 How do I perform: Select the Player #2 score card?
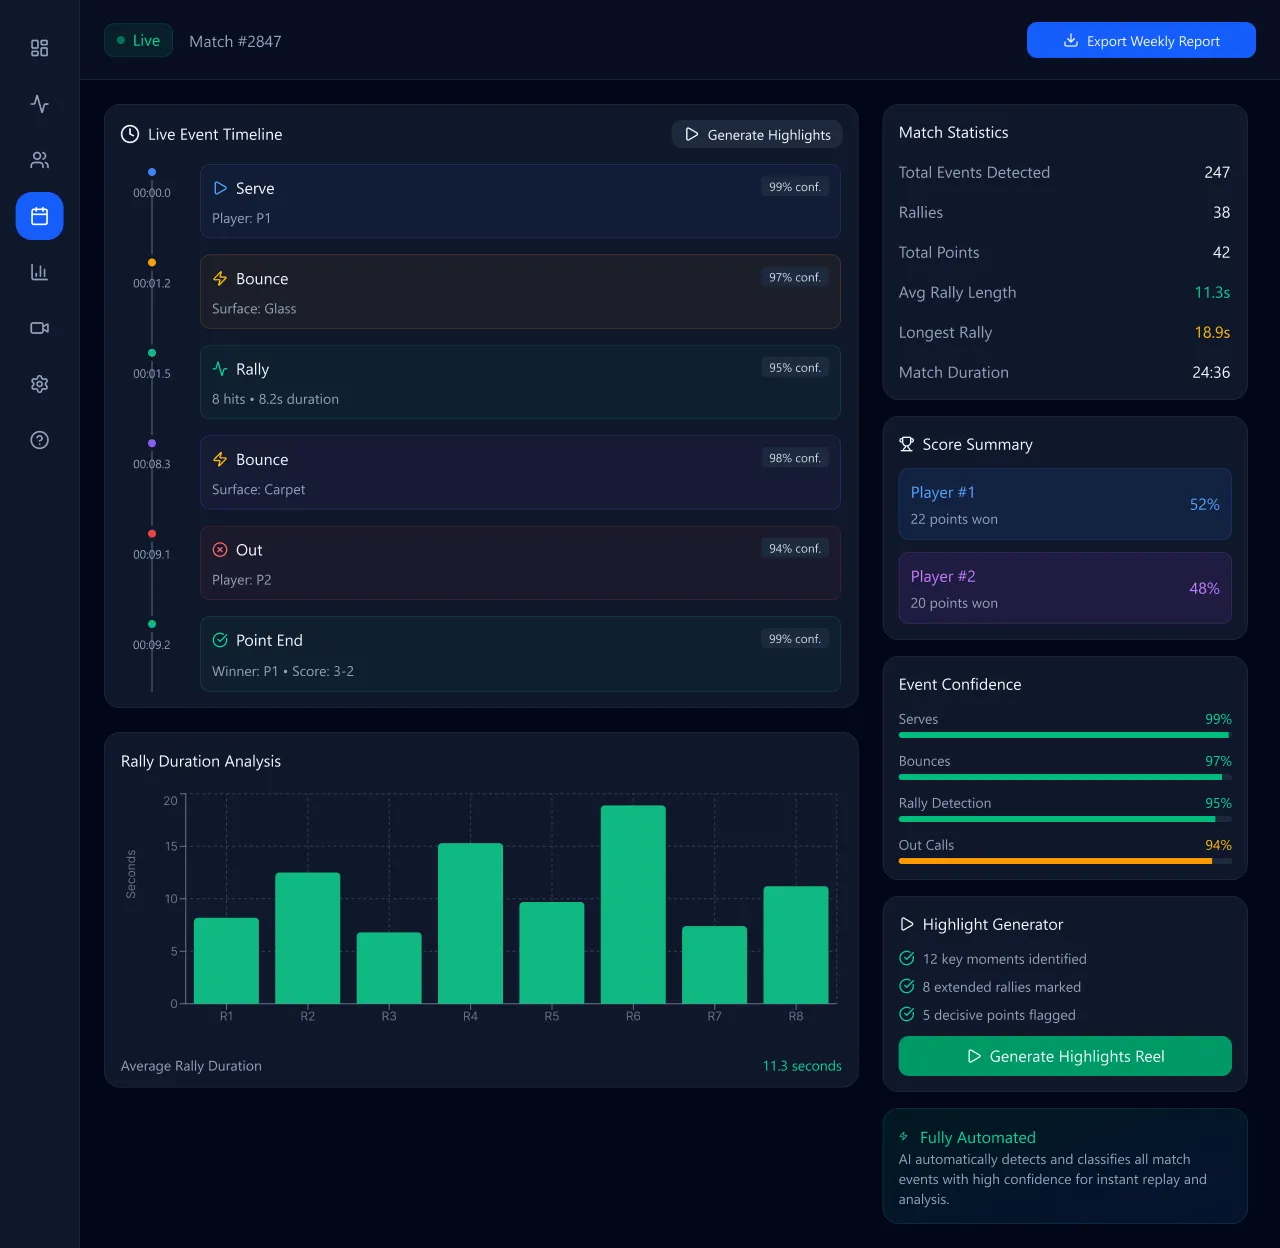[1064, 588]
